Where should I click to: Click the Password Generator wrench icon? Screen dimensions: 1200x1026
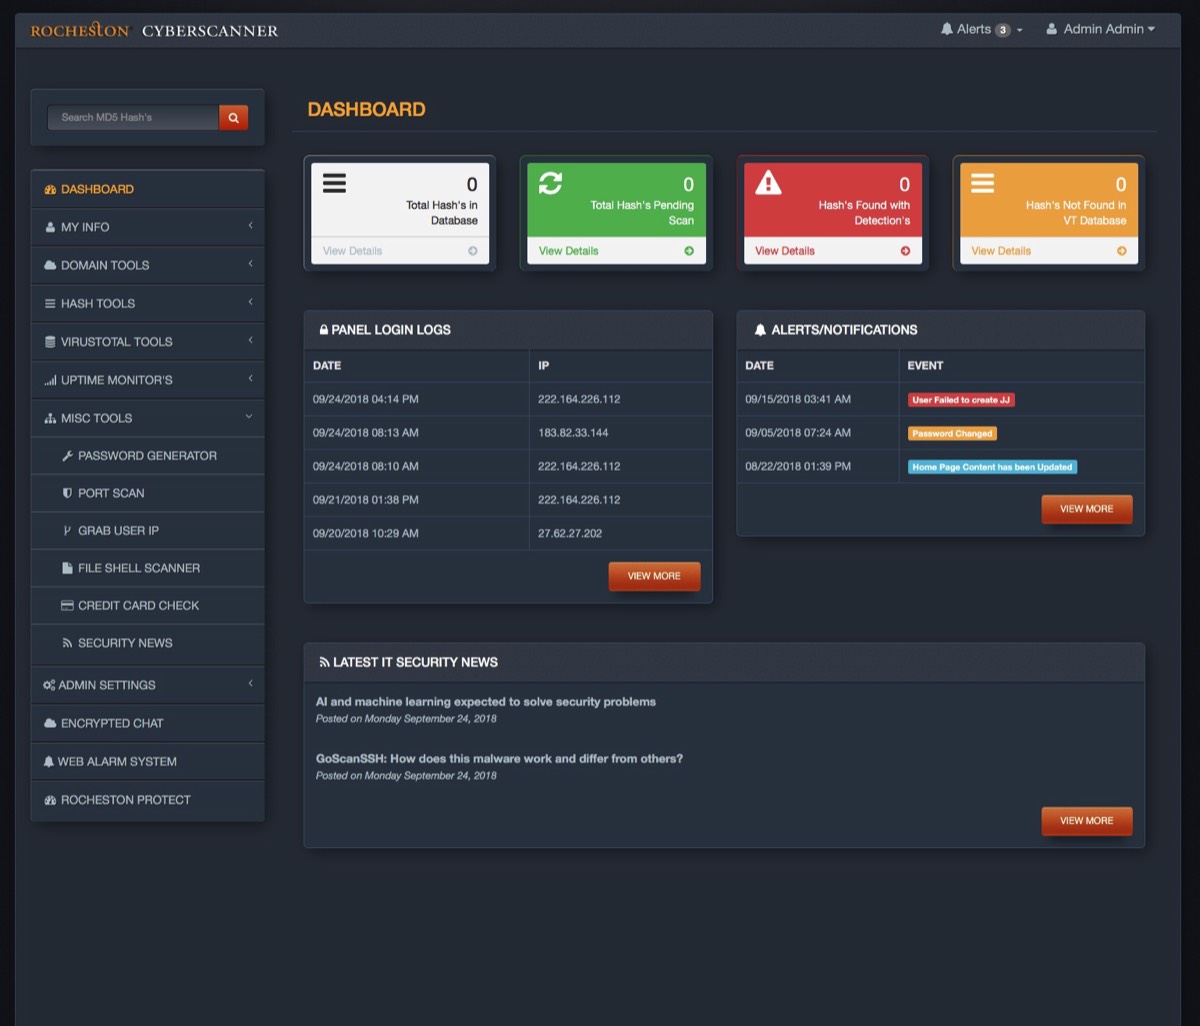[68, 456]
